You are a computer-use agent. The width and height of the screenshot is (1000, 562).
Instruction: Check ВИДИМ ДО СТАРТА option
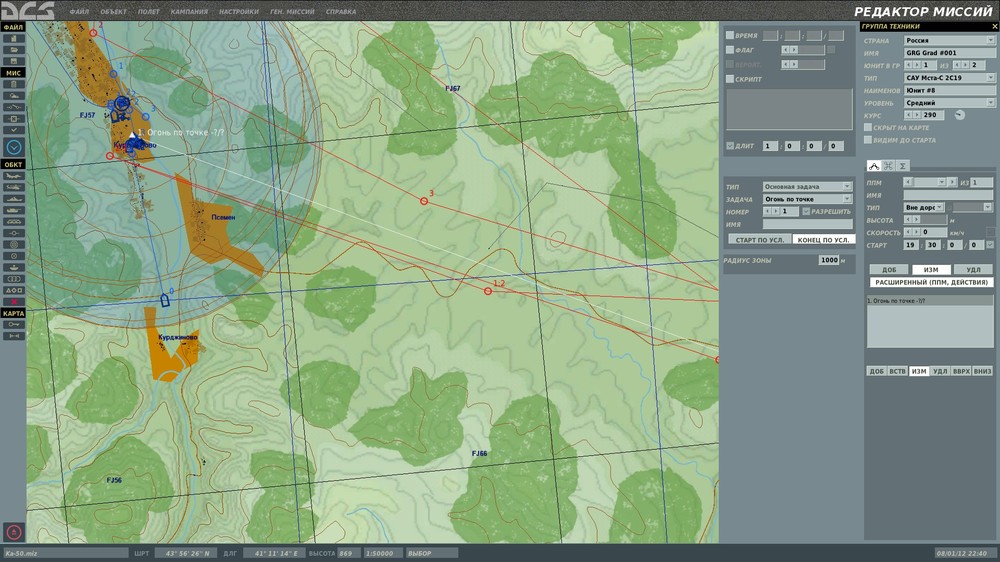(x=867, y=140)
